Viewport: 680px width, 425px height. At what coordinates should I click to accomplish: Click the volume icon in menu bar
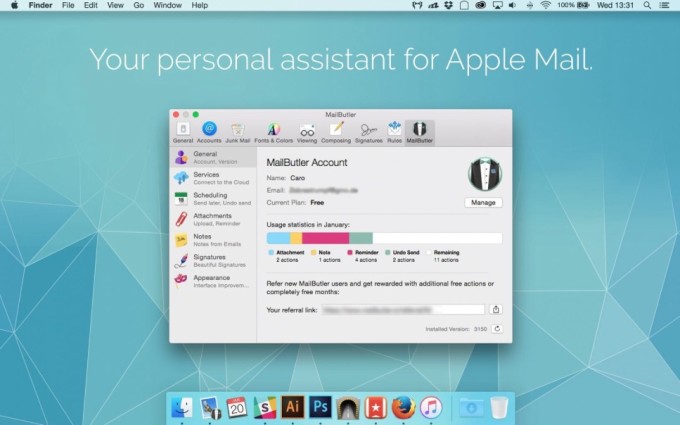pyautogui.click(x=512, y=5)
